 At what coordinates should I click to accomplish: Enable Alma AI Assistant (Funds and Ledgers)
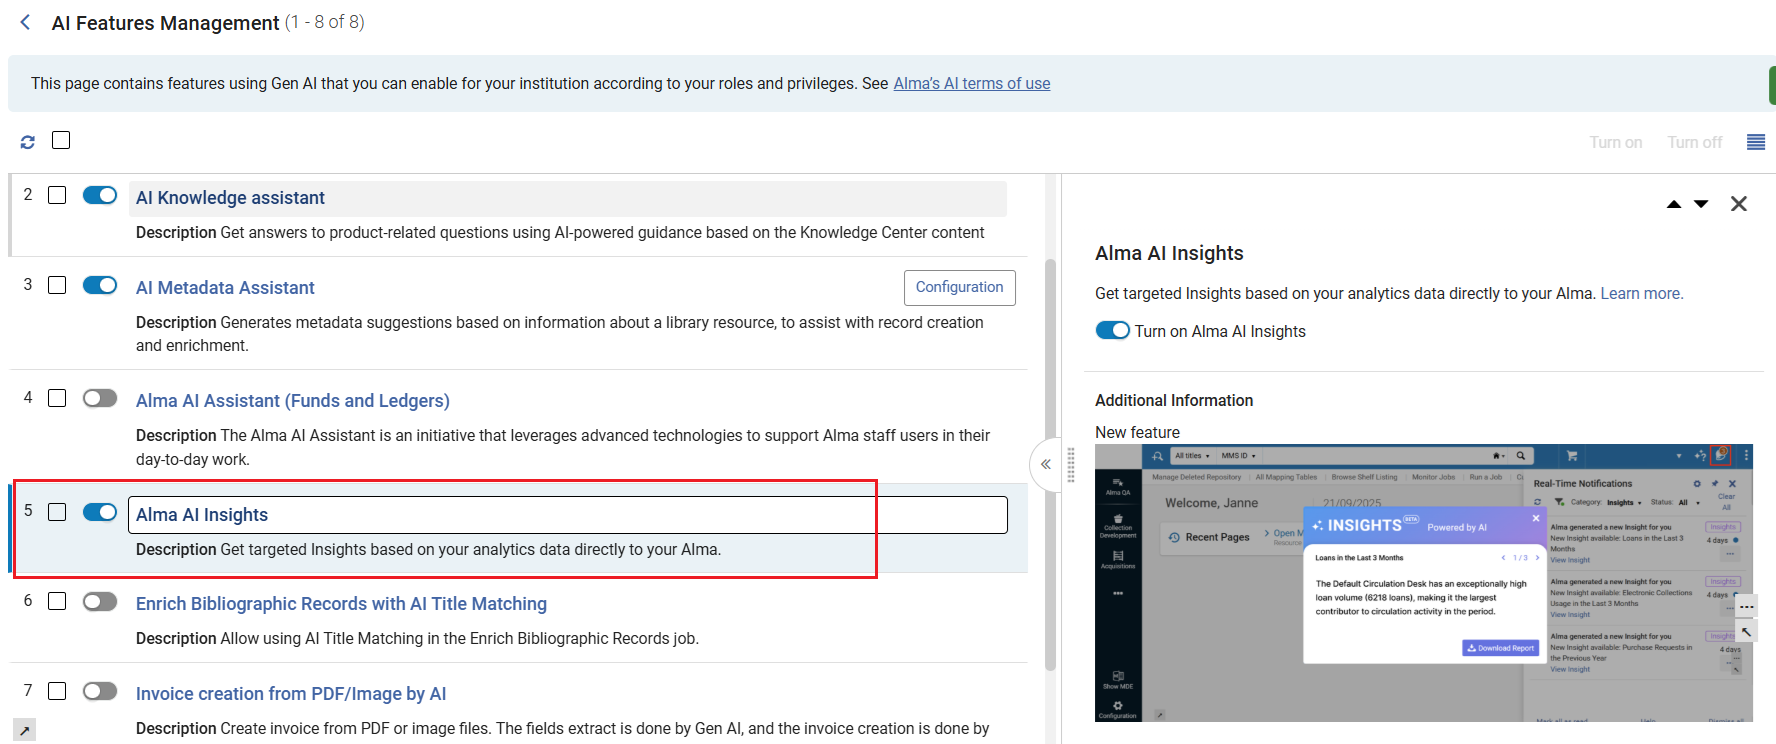pyautogui.click(x=100, y=398)
